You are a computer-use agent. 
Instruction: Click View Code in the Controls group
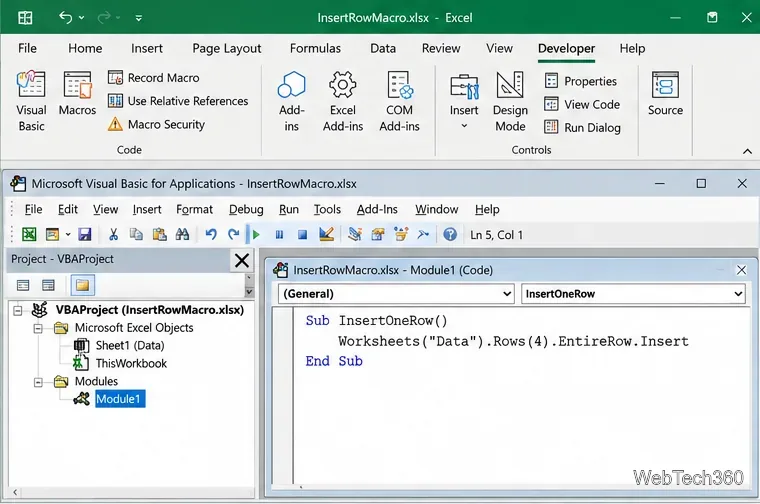point(582,104)
